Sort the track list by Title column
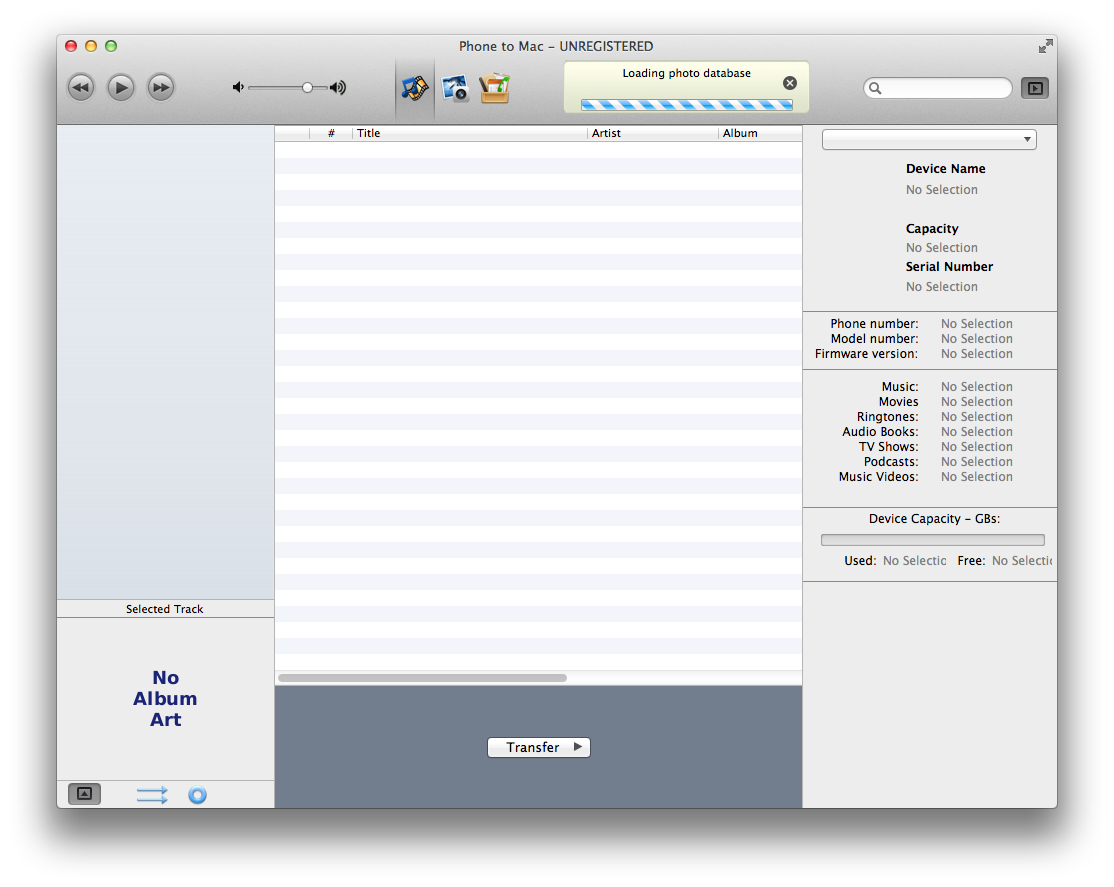The width and height of the screenshot is (1114, 887). [x=469, y=133]
